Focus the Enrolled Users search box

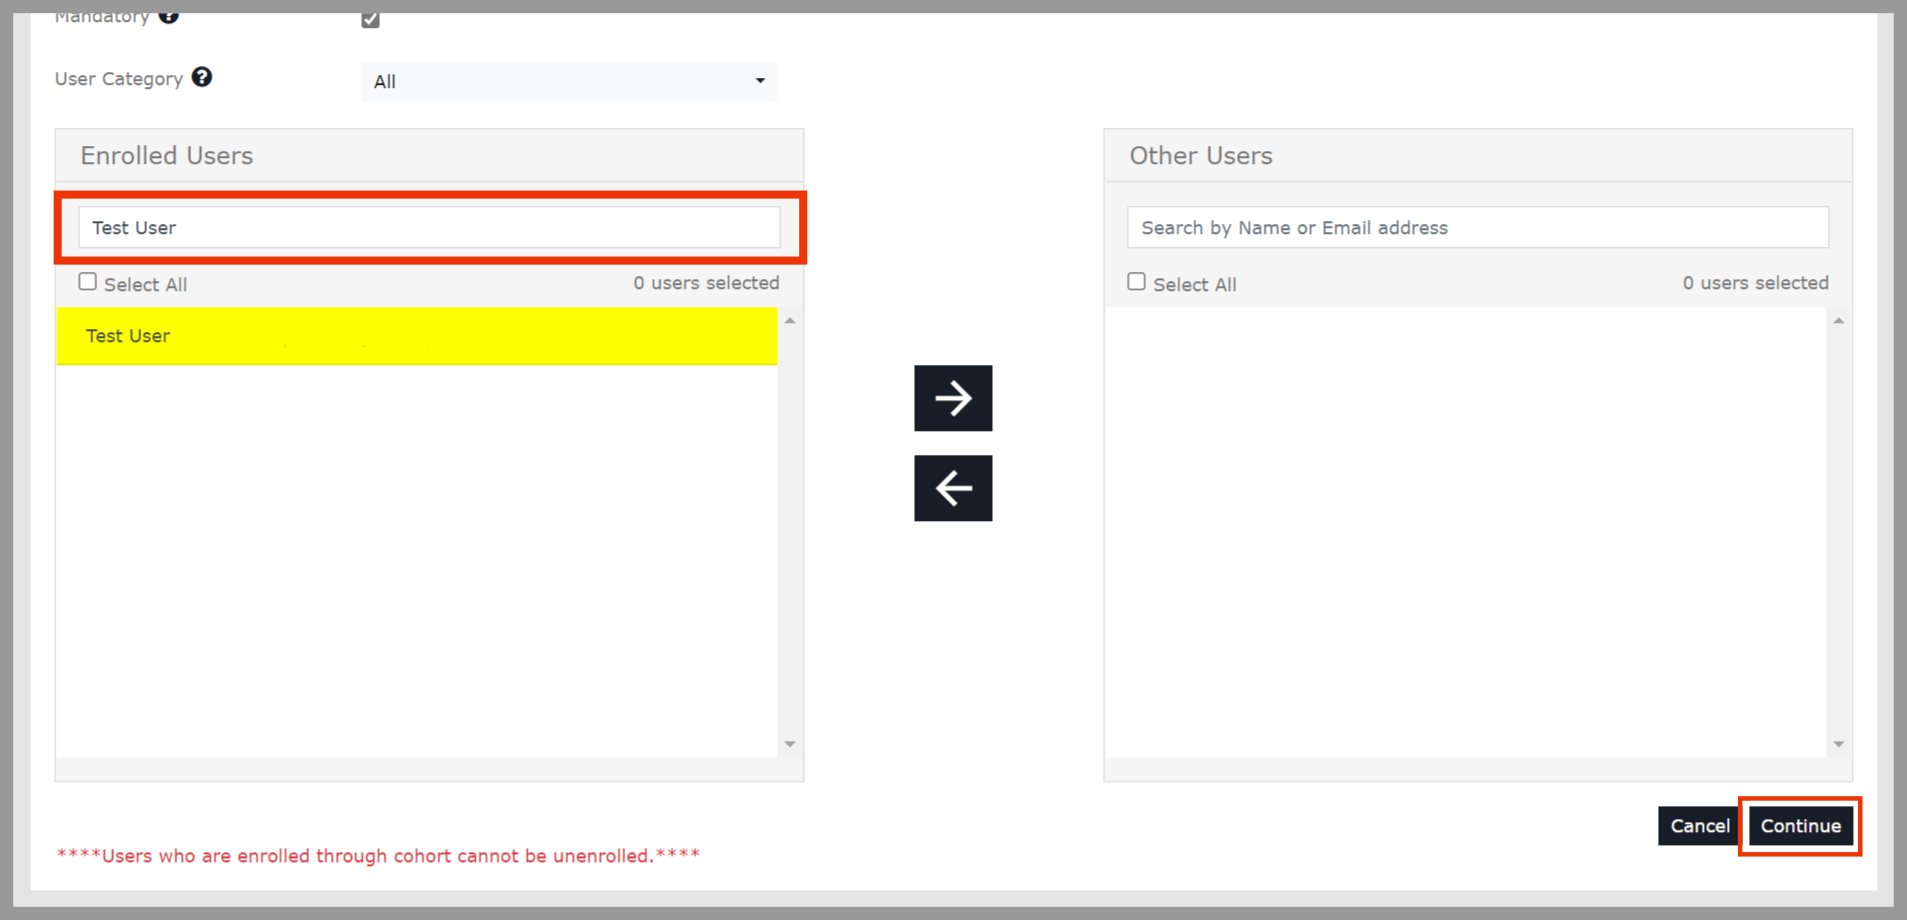click(429, 228)
